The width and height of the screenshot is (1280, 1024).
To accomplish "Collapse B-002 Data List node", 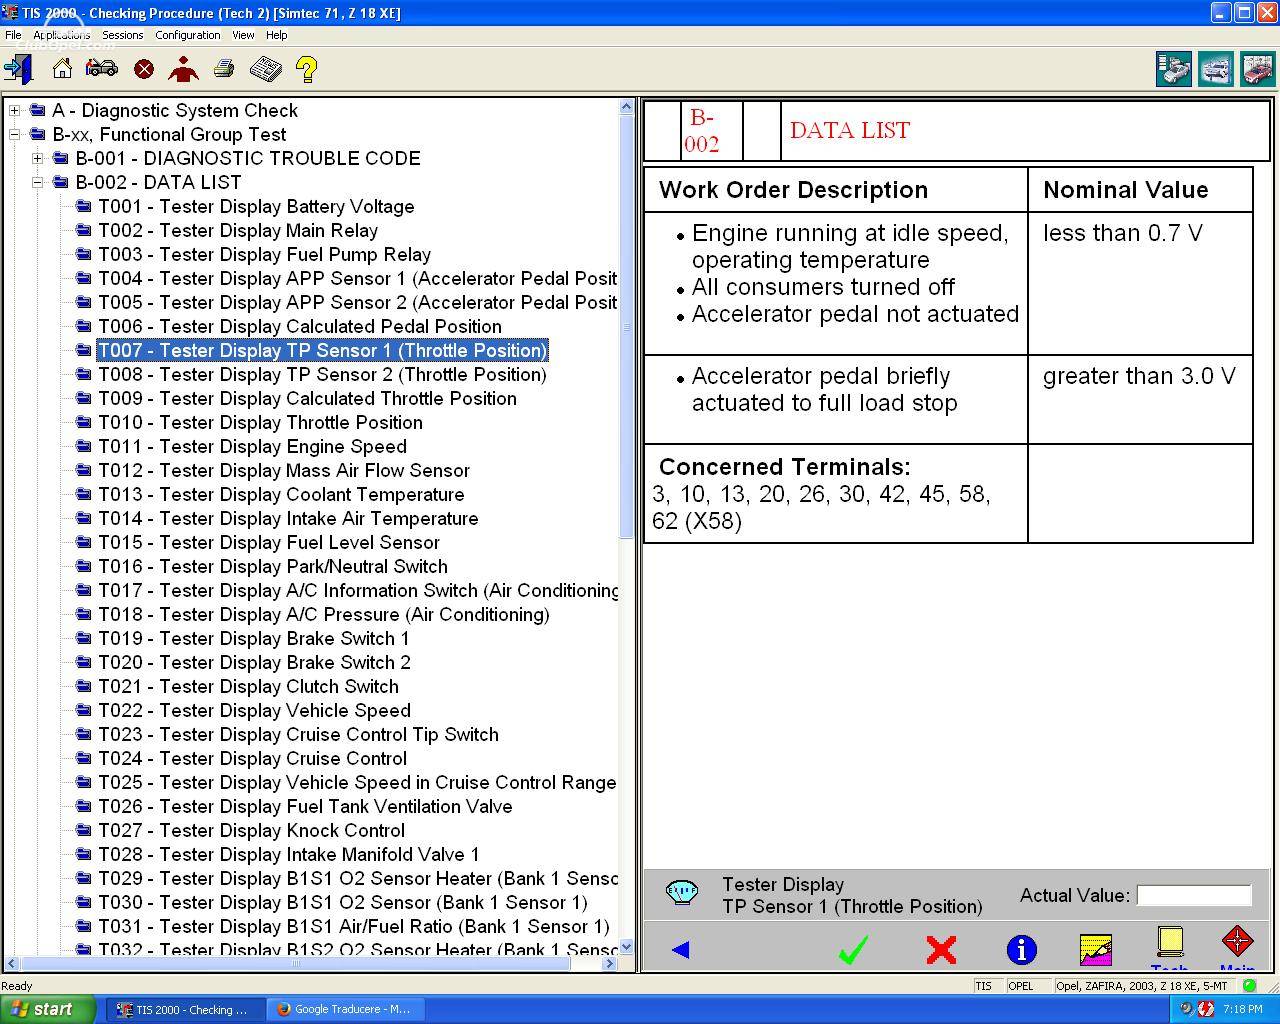I will pyautogui.click(x=37, y=182).
